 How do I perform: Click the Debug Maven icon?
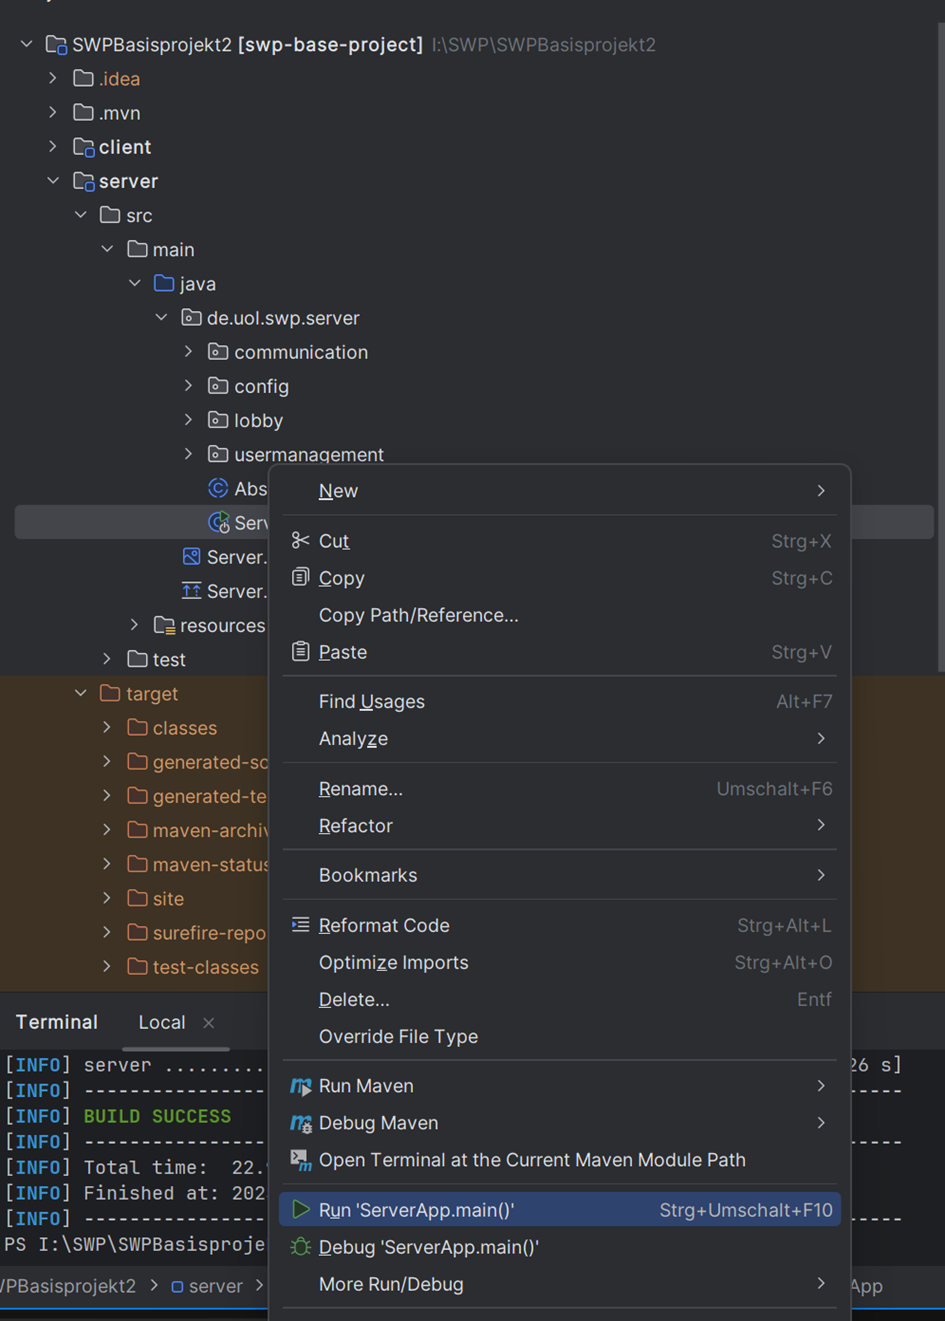point(300,1123)
